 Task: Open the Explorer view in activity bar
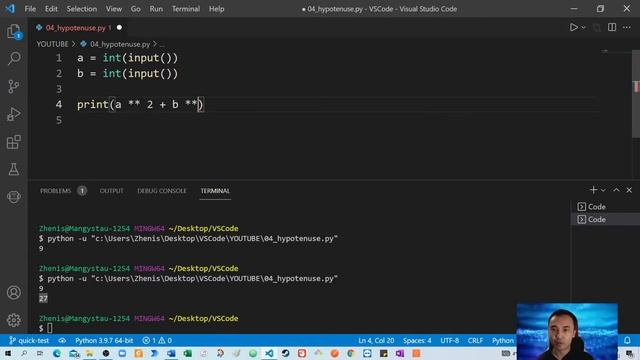(13, 32)
